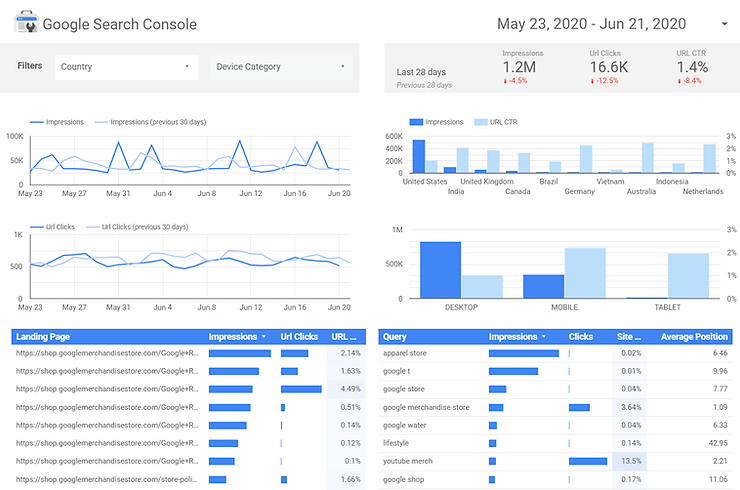Click the -12.5% Url Clicks change indicator
Viewport: 740px width, 490px height.
[604, 81]
